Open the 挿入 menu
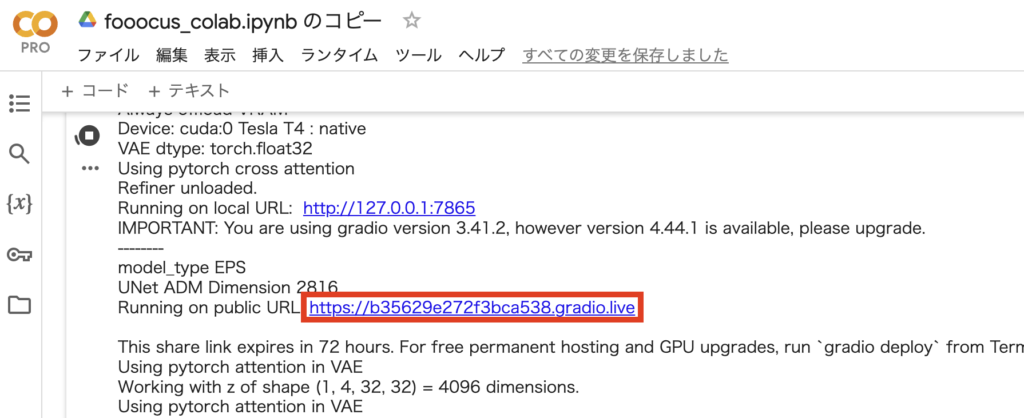 [268, 55]
